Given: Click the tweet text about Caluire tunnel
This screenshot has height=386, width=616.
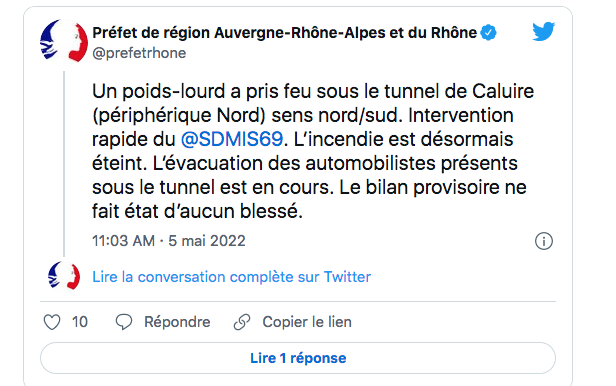Looking at the screenshot, I should pos(313,151).
